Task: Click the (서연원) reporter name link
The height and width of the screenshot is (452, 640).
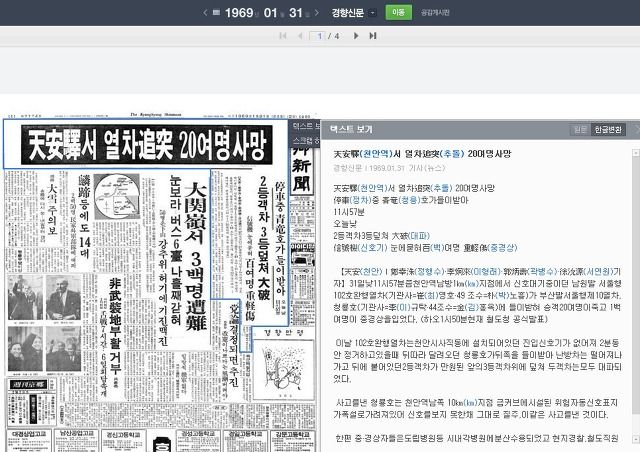Action: 598,272
